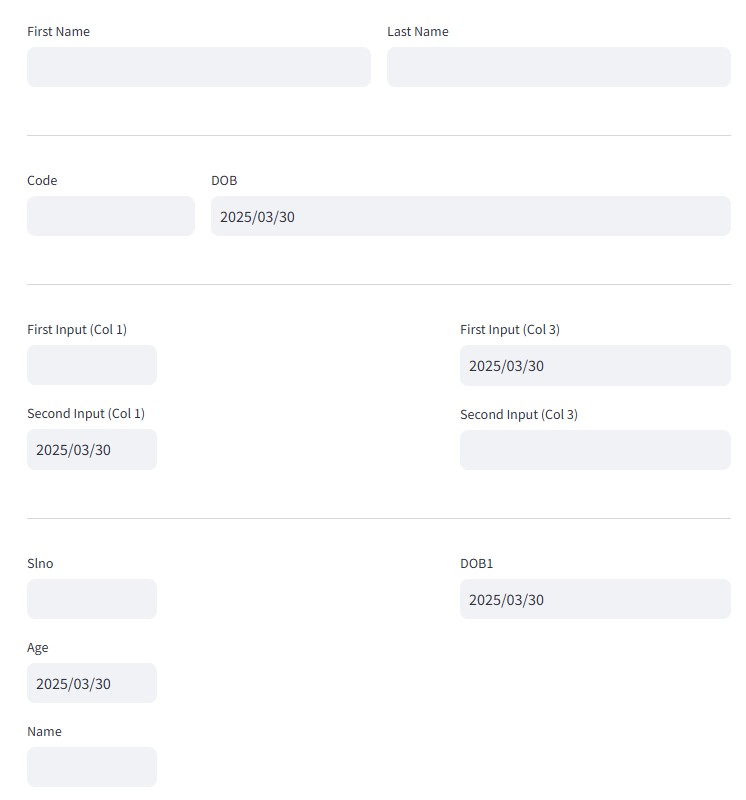This screenshot has height=800, width=746.
Task: Click the Second Input (Col 1) date field
Action: coord(91,449)
